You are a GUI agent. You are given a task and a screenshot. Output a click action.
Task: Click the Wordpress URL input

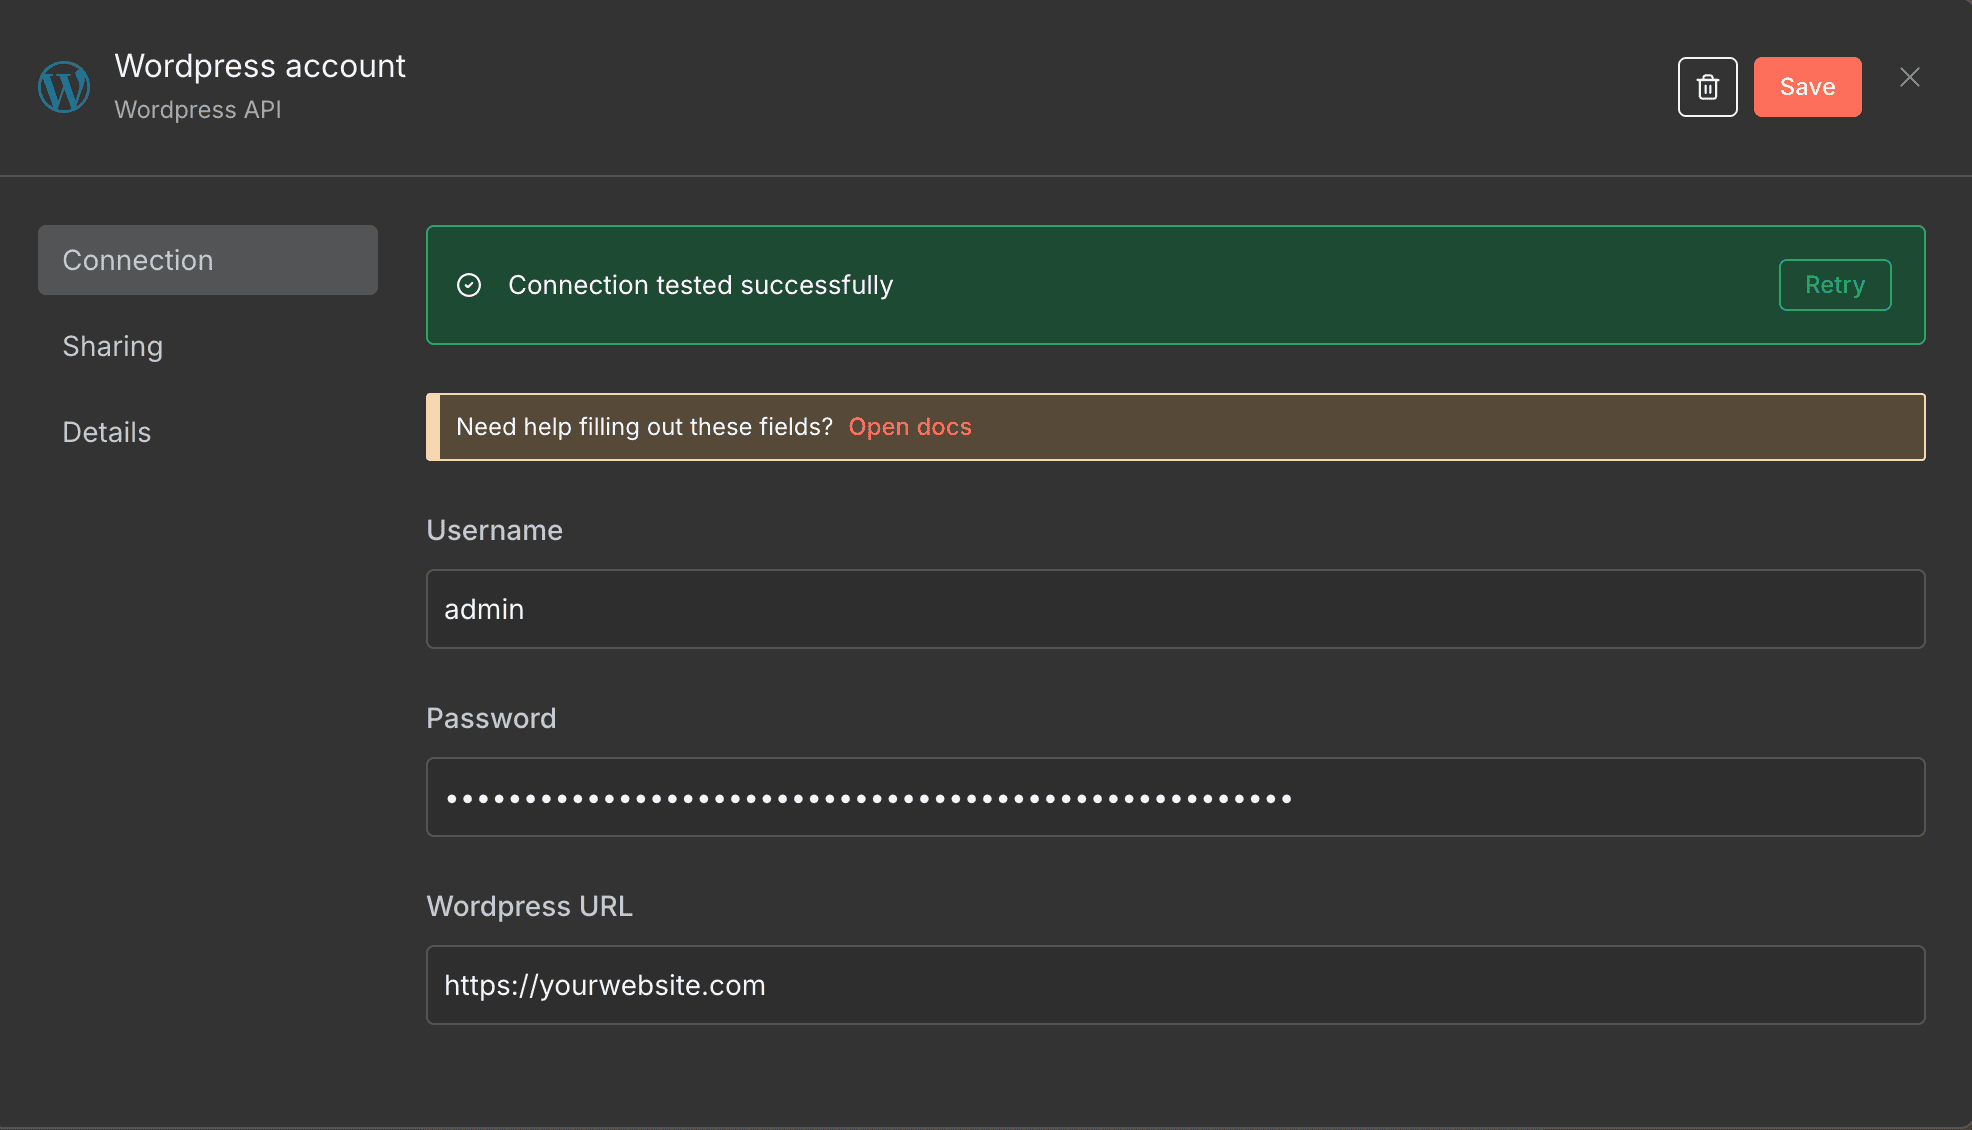tap(1100, 985)
